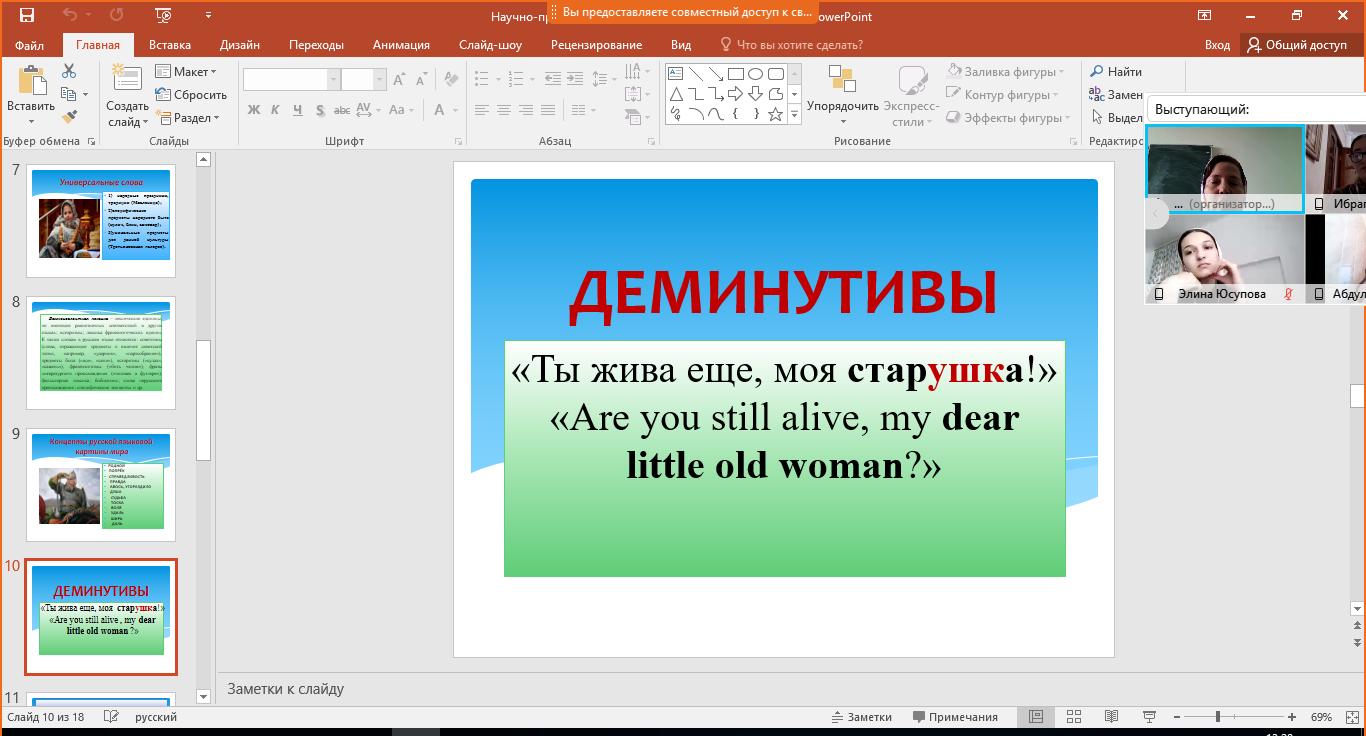The width and height of the screenshot is (1366, 736).
Task: Click the zoom in plus icon
Action: (1292, 717)
